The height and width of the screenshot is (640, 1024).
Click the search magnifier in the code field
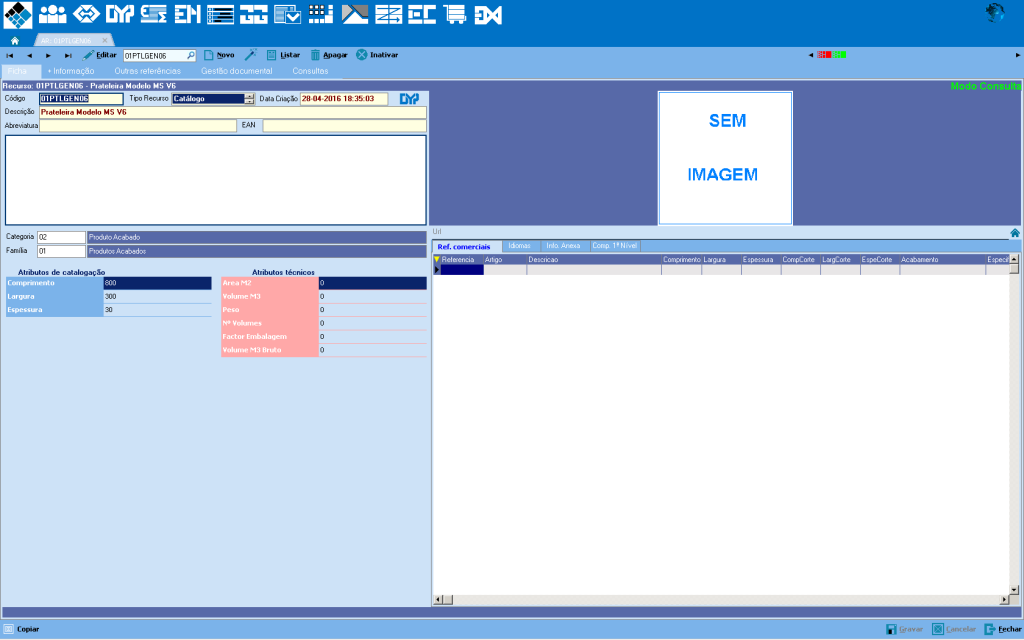click(x=190, y=55)
